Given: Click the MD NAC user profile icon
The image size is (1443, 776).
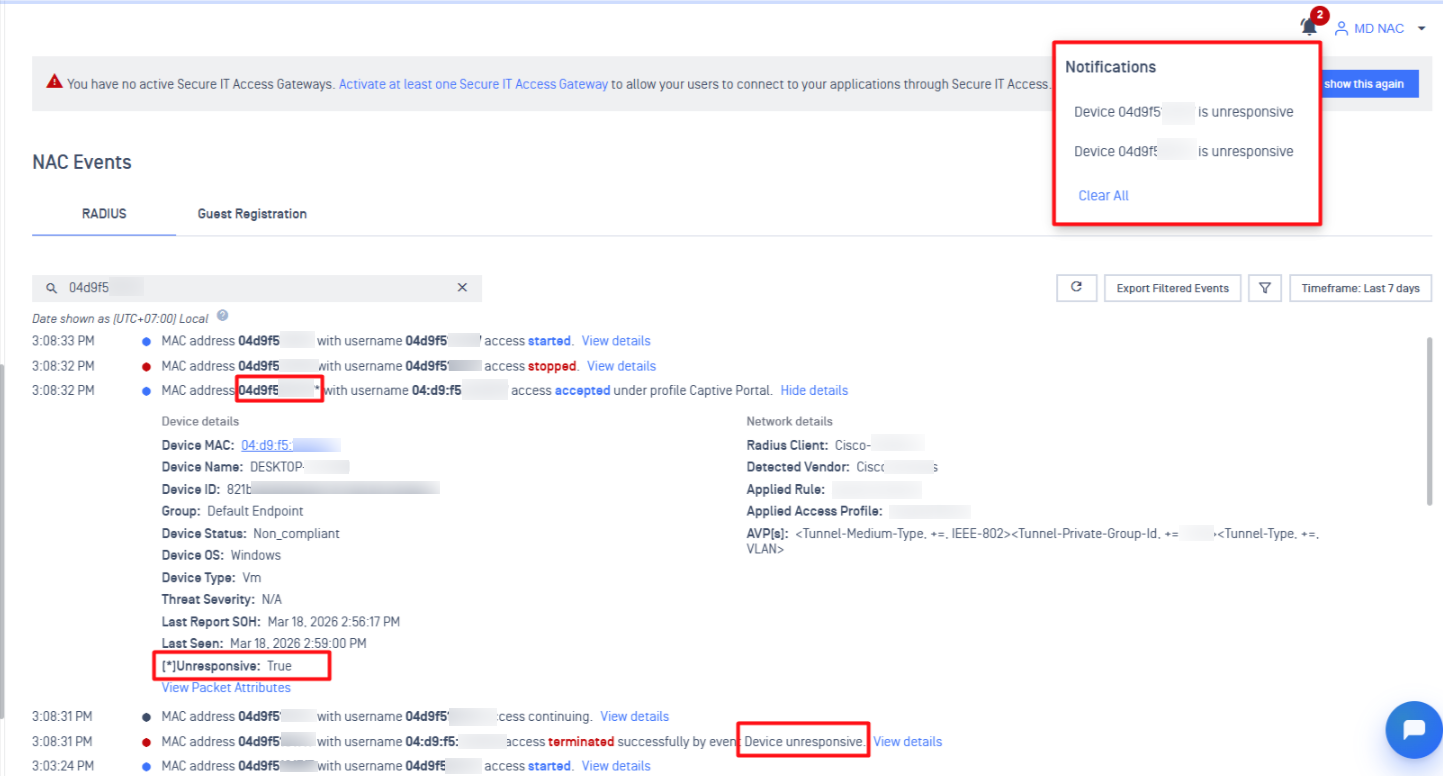Looking at the screenshot, I should tap(1342, 29).
